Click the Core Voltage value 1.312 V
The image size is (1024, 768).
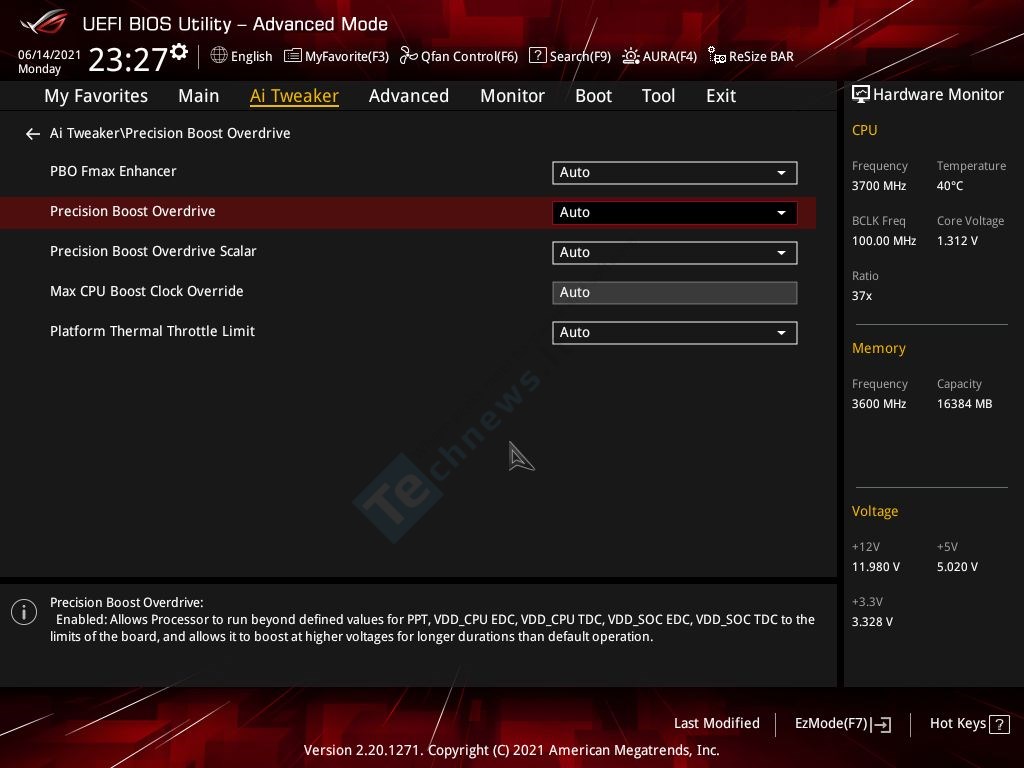click(x=957, y=241)
